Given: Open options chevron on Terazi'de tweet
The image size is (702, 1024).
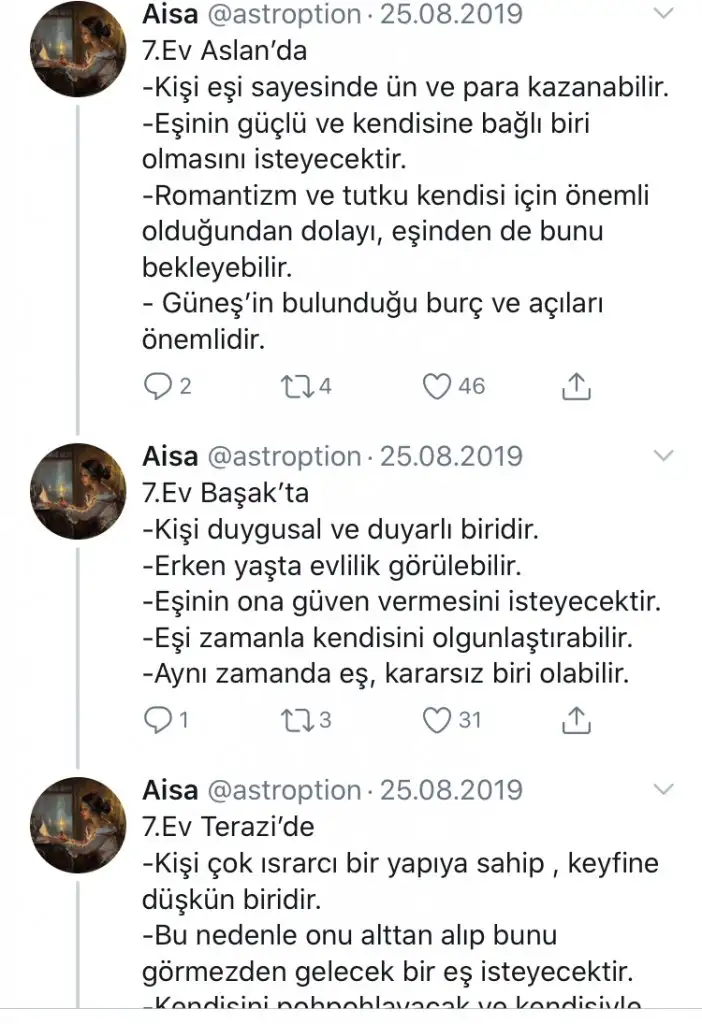Looking at the screenshot, I should [x=663, y=789].
